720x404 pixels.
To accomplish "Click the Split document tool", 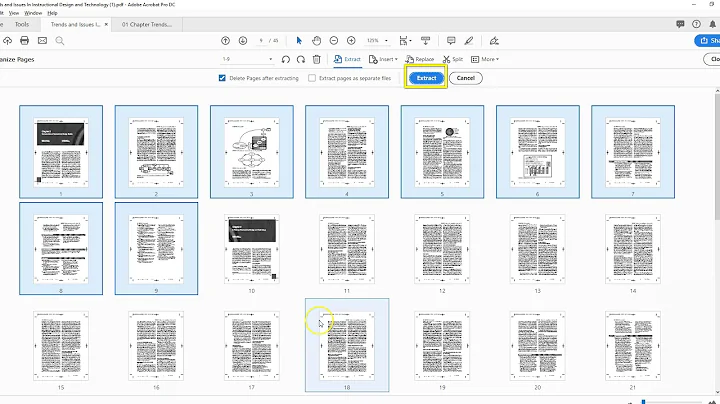I will point(453,59).
